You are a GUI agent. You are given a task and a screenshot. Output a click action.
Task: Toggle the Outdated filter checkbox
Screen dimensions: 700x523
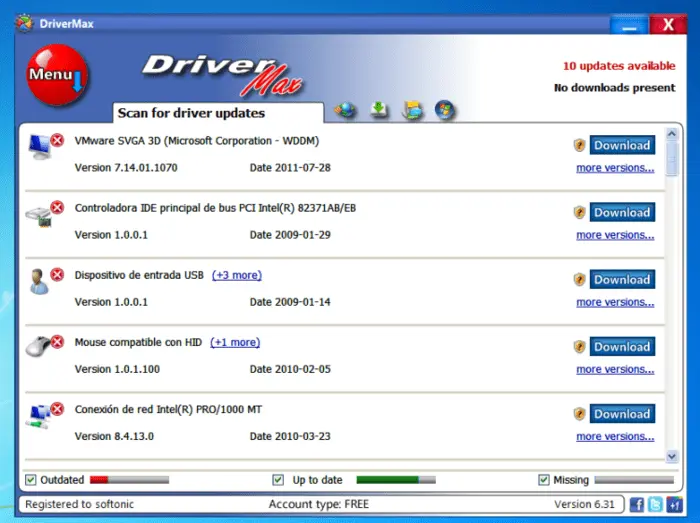(x=30, y=480)
